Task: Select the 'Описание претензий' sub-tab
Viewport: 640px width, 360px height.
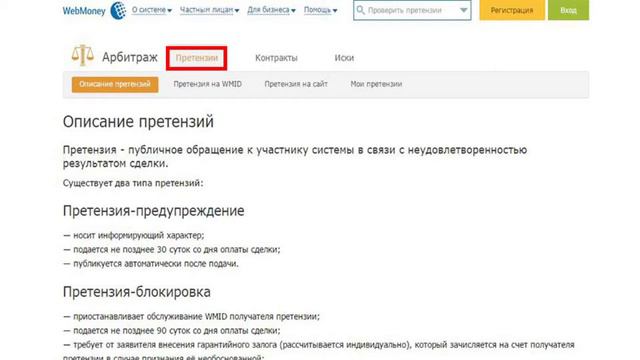Action: point(115,84)
